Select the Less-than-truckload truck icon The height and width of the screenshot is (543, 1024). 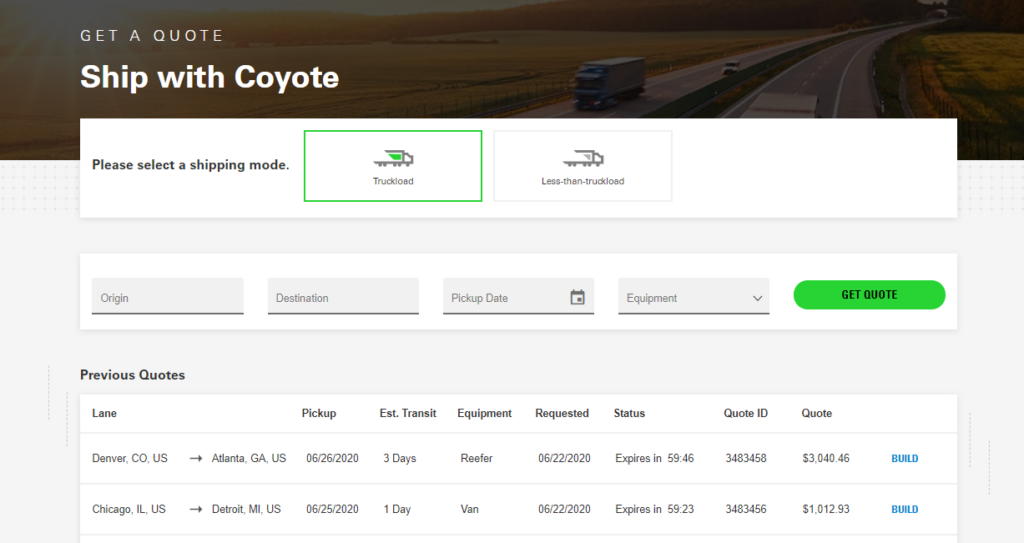tap(582, 158)
